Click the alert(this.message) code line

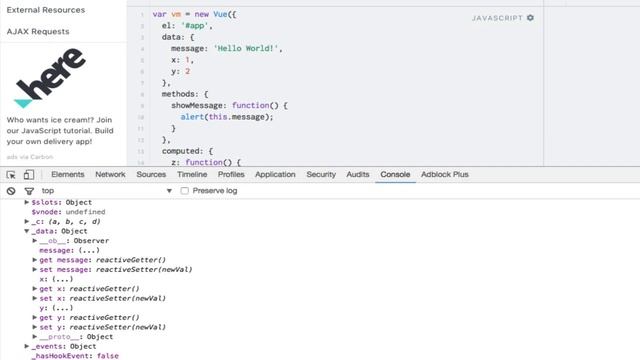(x=227, y=117)
